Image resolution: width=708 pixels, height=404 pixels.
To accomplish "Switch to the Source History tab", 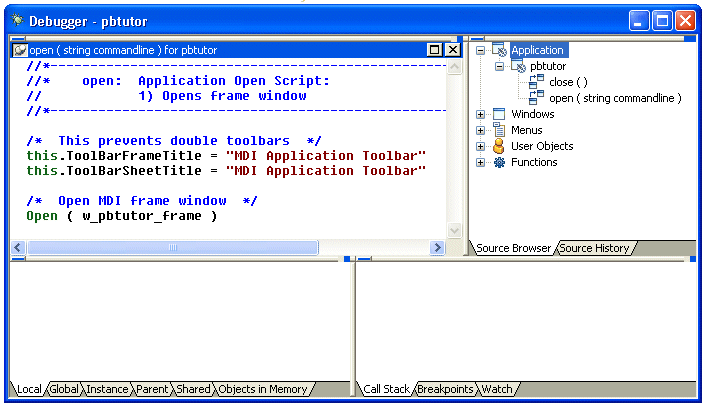I will 594,248.
